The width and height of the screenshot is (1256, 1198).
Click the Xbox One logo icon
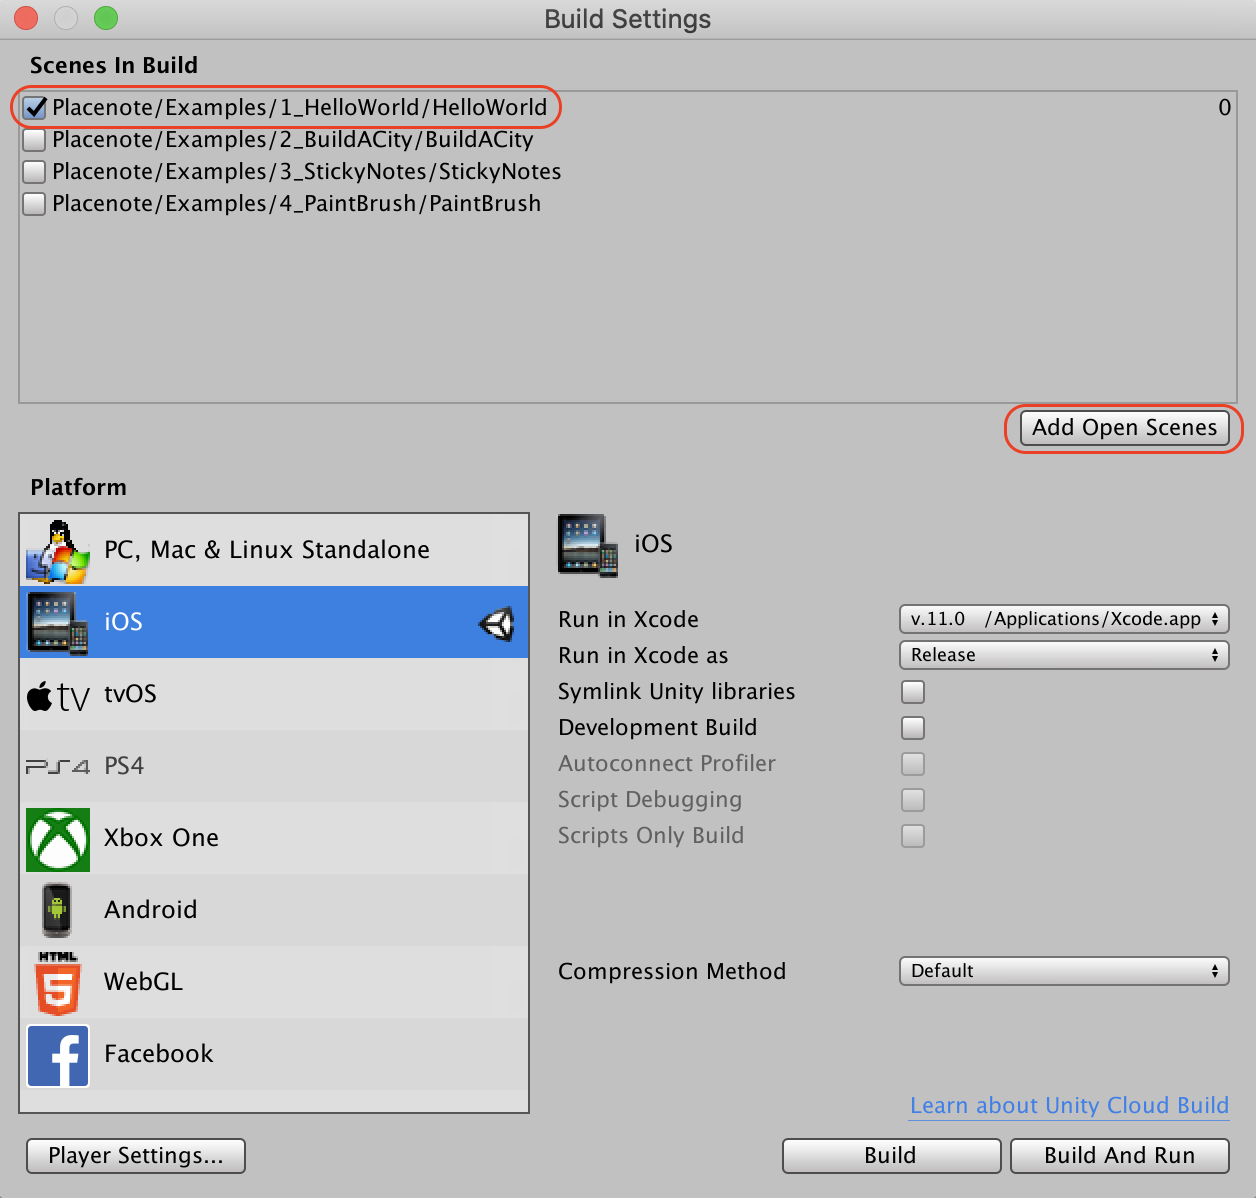pyautogui.click(x=58, y=840)
